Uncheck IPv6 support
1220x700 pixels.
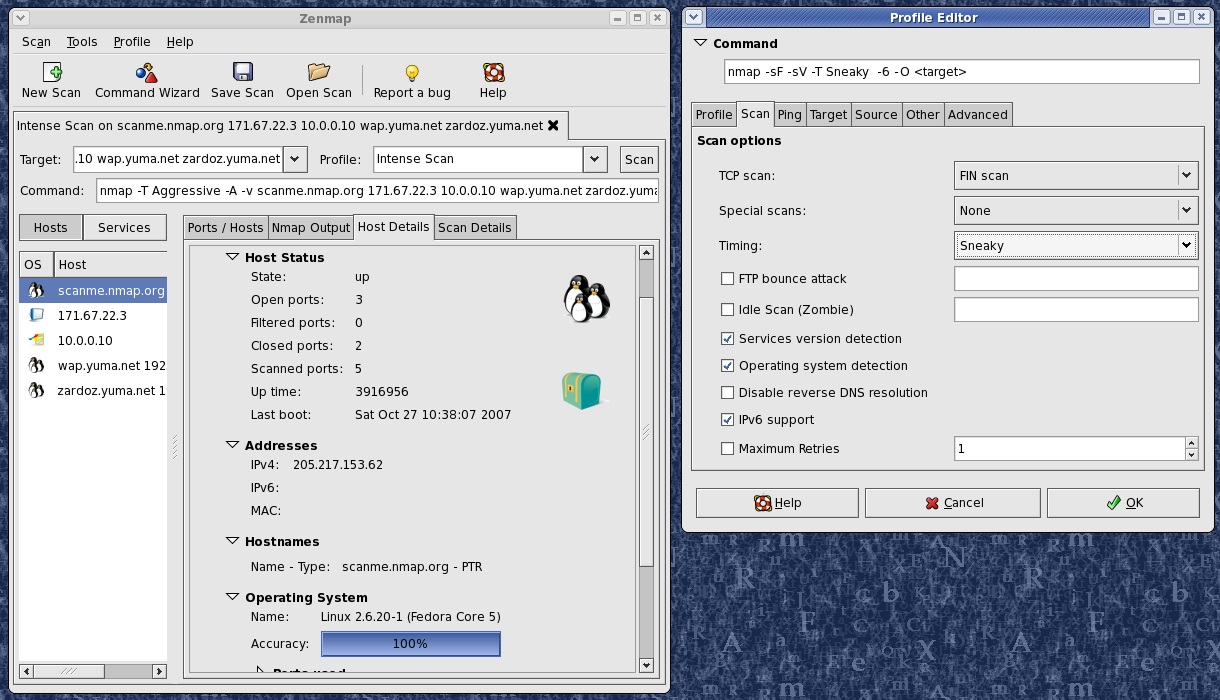point(728,420)
